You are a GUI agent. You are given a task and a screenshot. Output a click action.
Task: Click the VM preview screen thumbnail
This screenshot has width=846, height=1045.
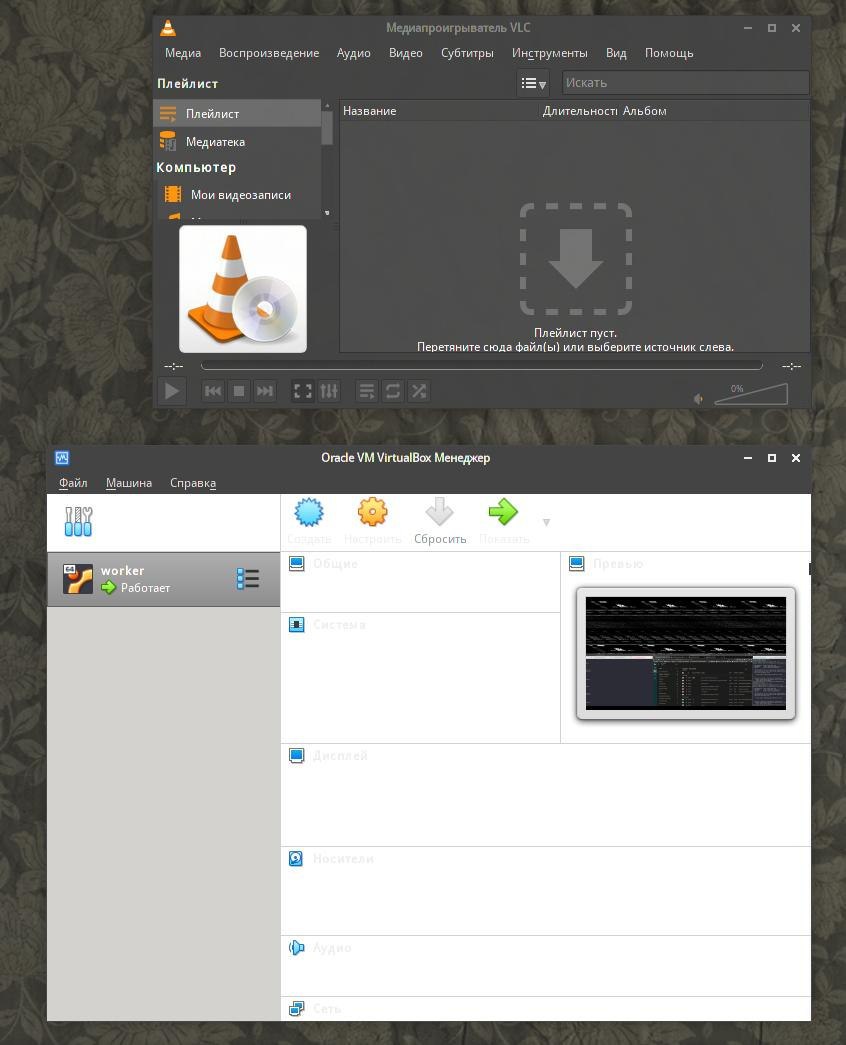(x=685, y=653)
